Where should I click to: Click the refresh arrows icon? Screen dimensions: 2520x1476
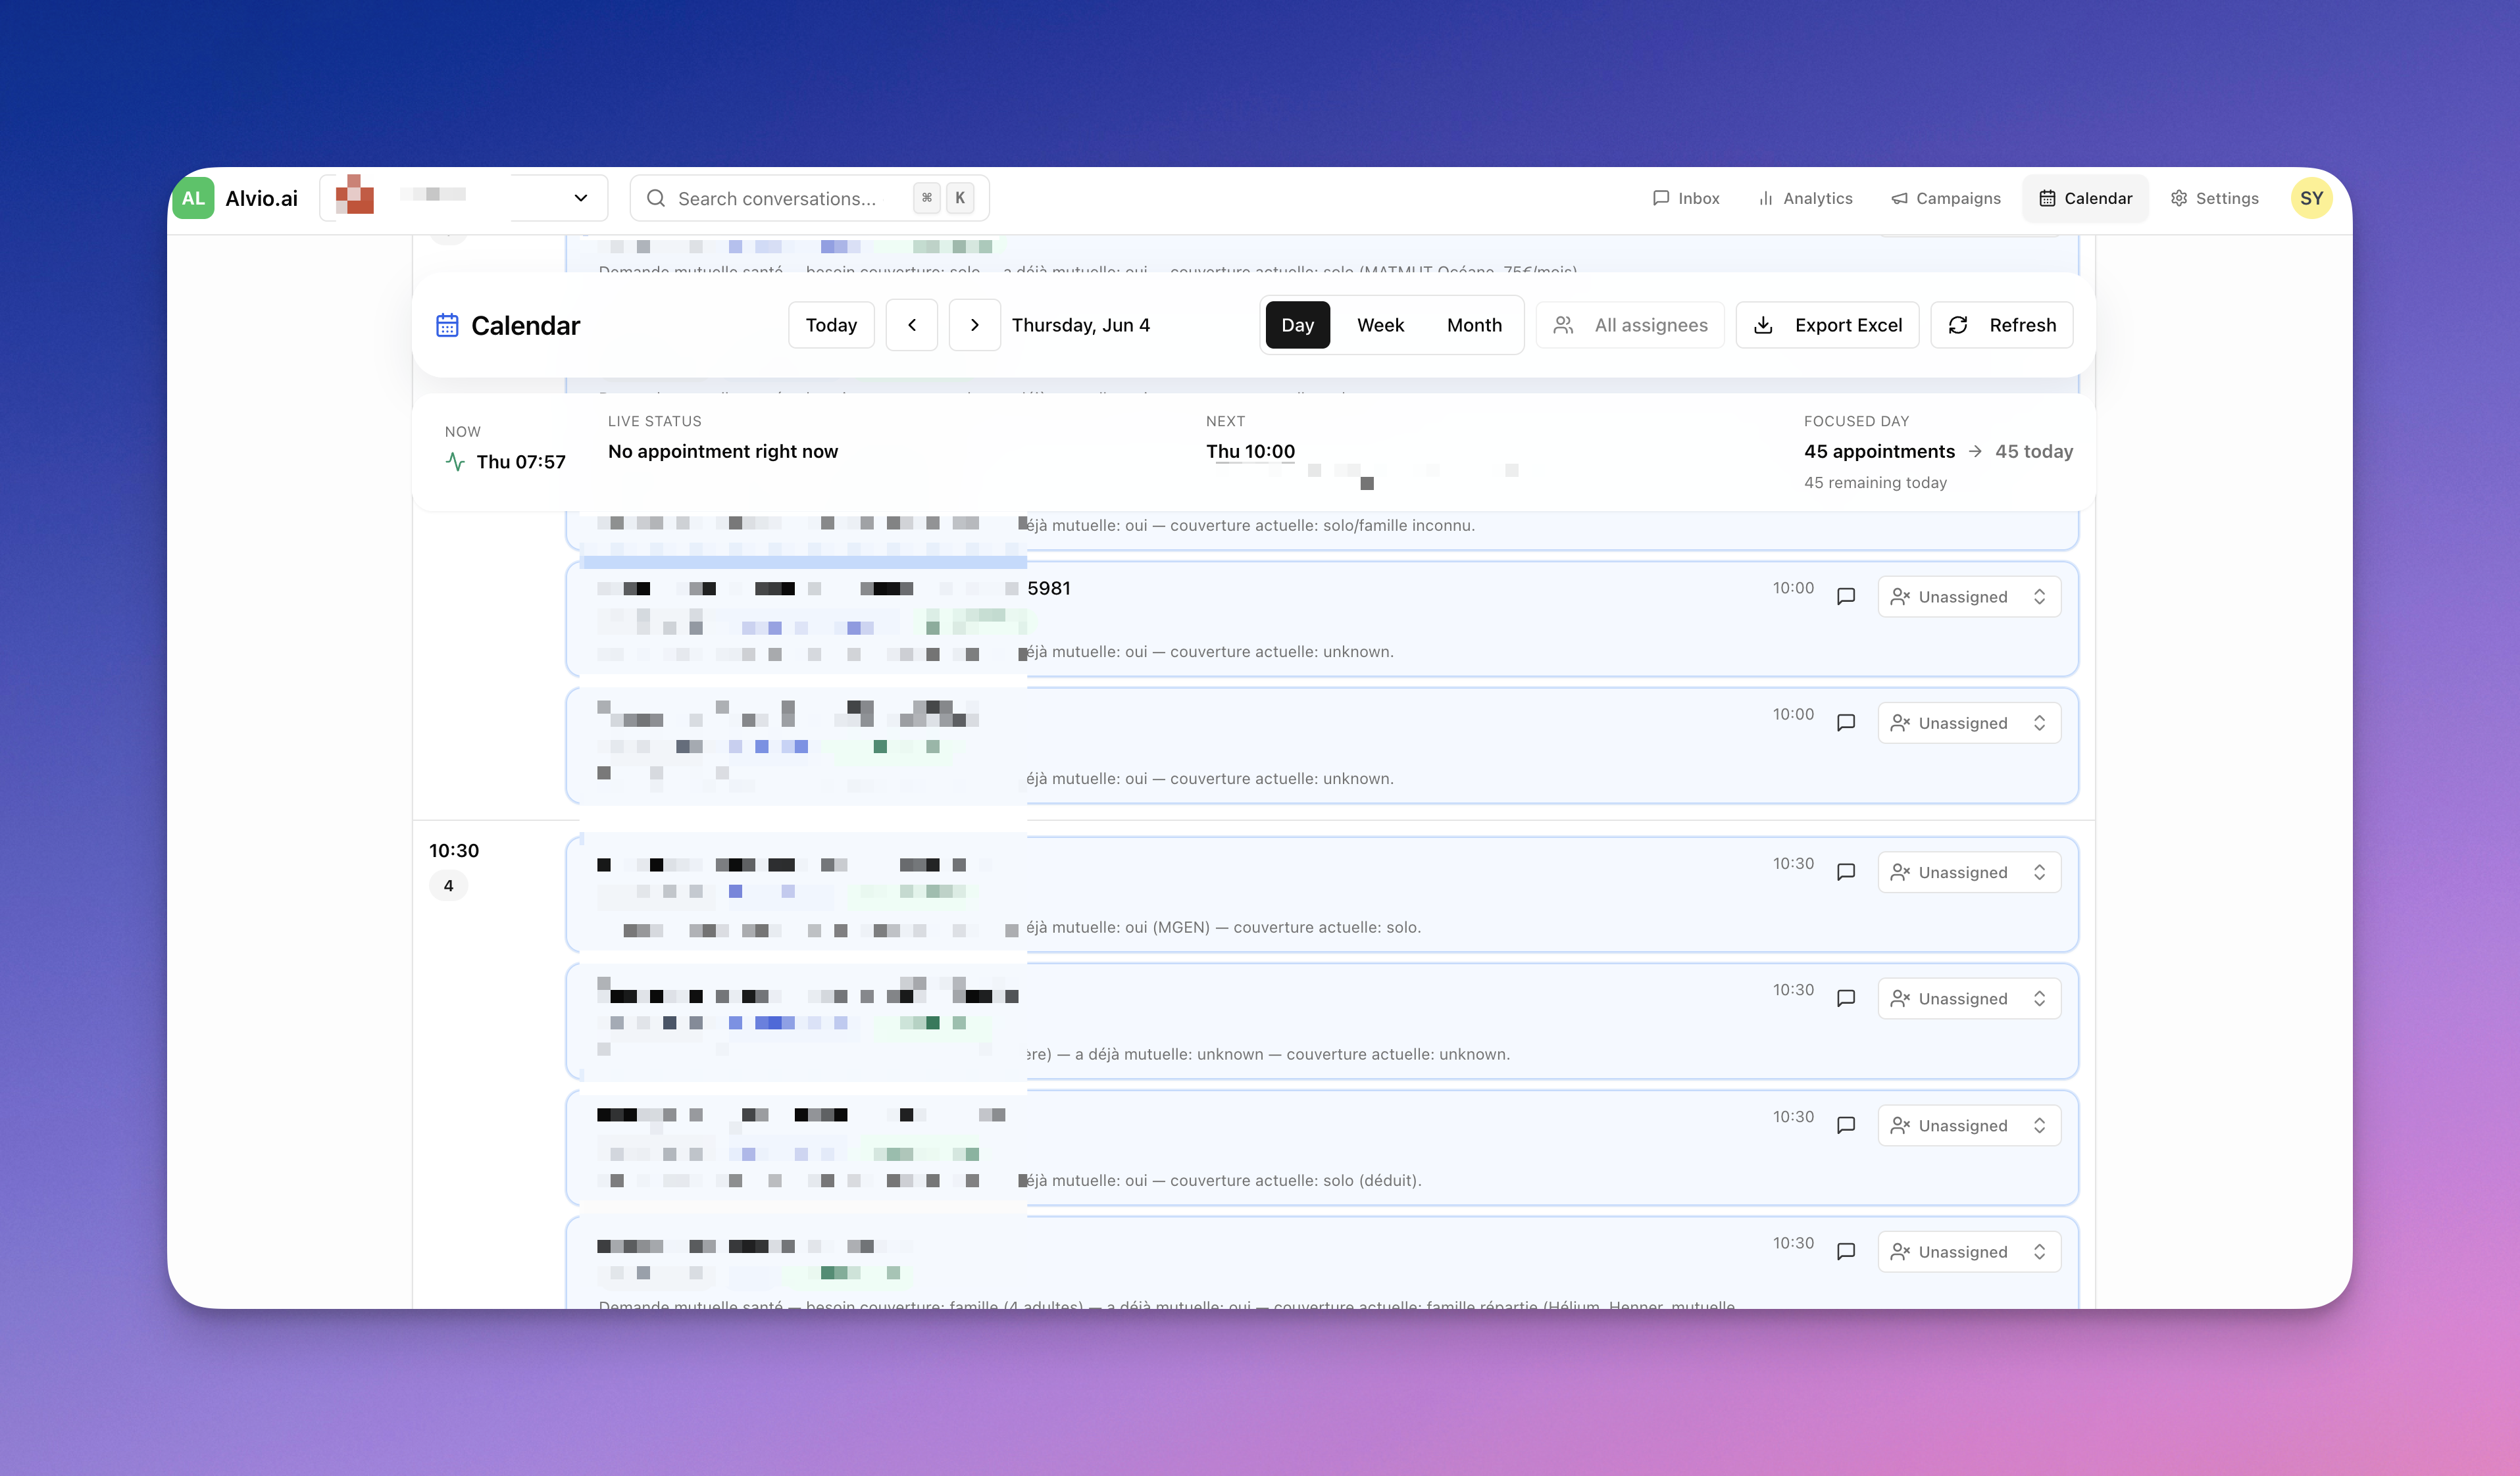point(1958,325)
